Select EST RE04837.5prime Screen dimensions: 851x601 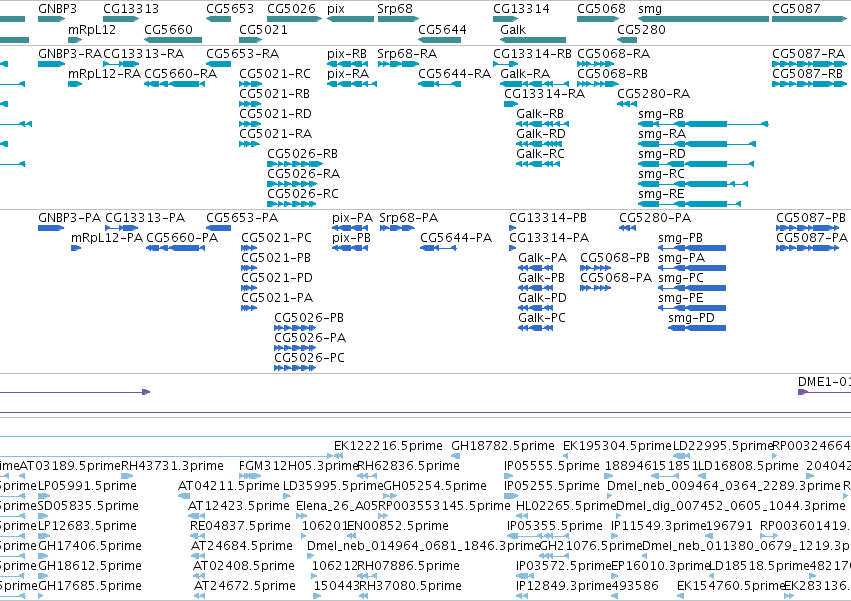pos(240,526)
